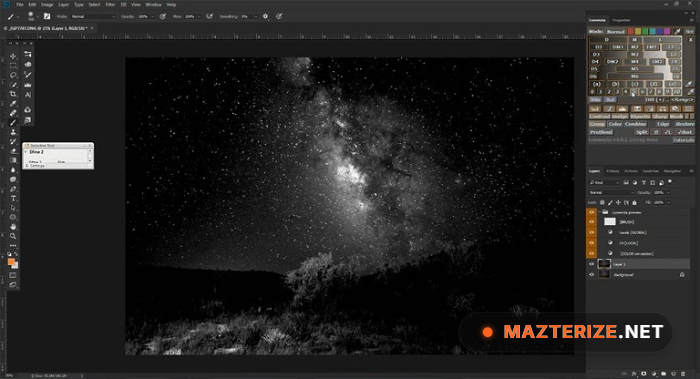This screenshot has width=700, height=379.
Task: Open the Window menu
Action: (153, 4)
